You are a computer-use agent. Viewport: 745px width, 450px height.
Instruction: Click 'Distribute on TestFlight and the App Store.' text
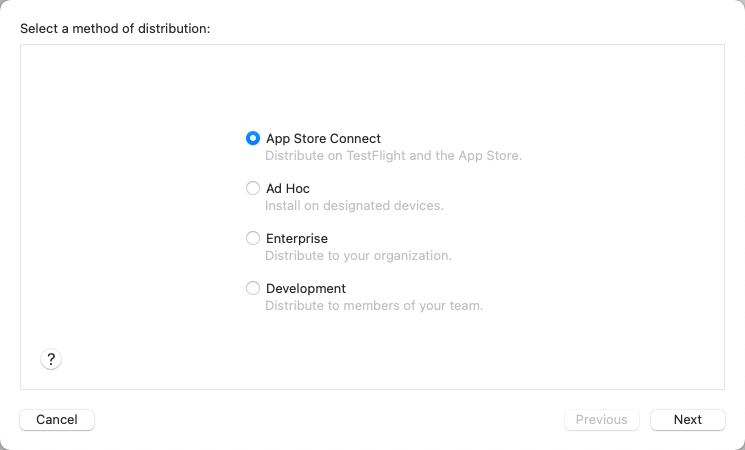[x=393, y=156]
